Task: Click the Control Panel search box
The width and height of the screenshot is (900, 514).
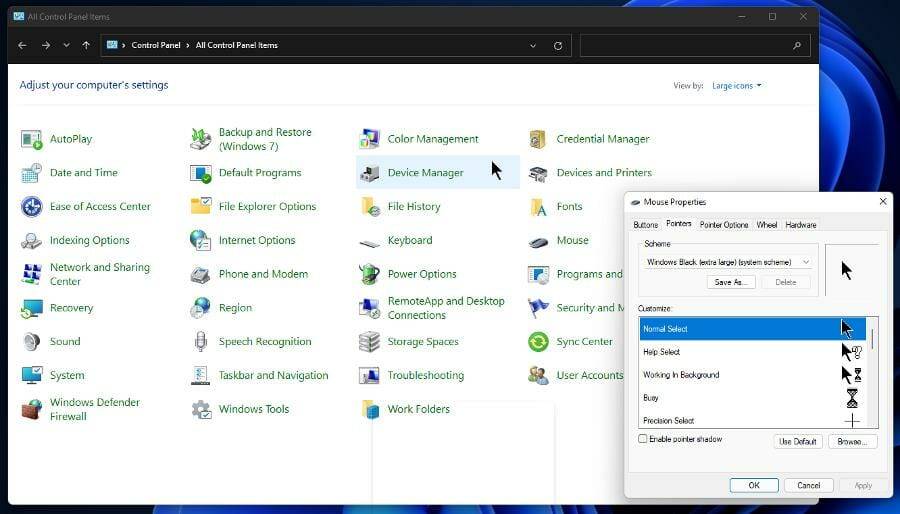Action: tap(690, 45)
